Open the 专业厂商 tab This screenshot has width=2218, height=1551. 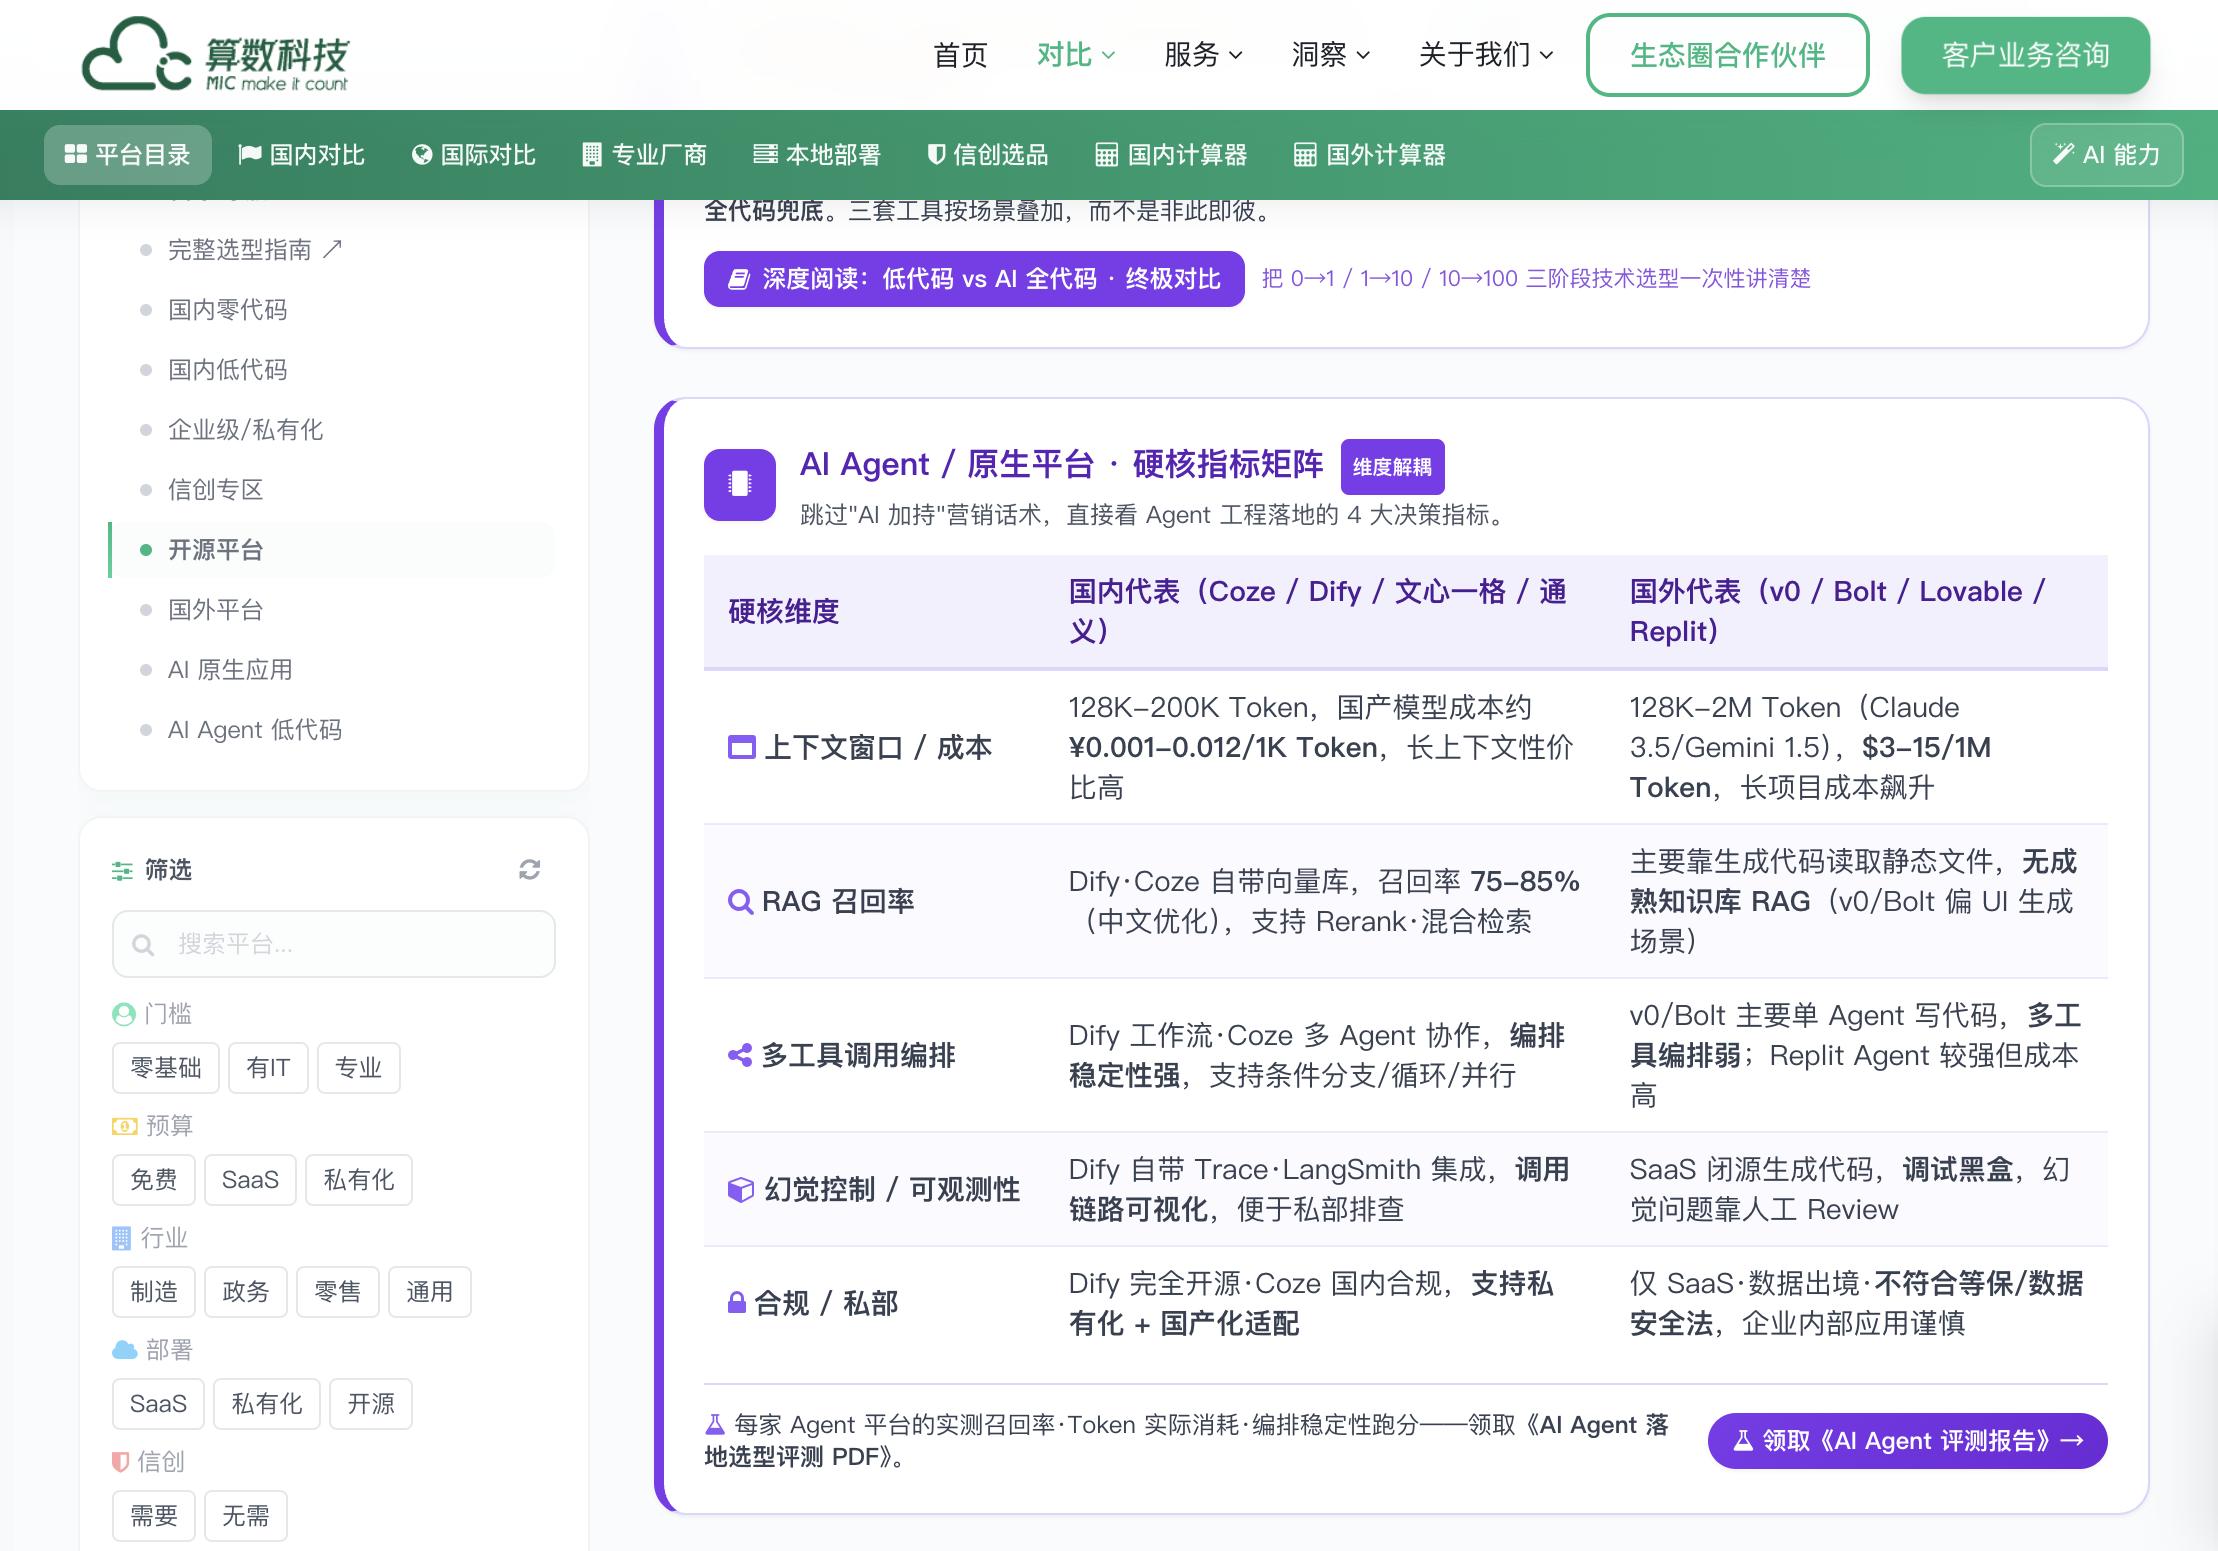point(644,155)
